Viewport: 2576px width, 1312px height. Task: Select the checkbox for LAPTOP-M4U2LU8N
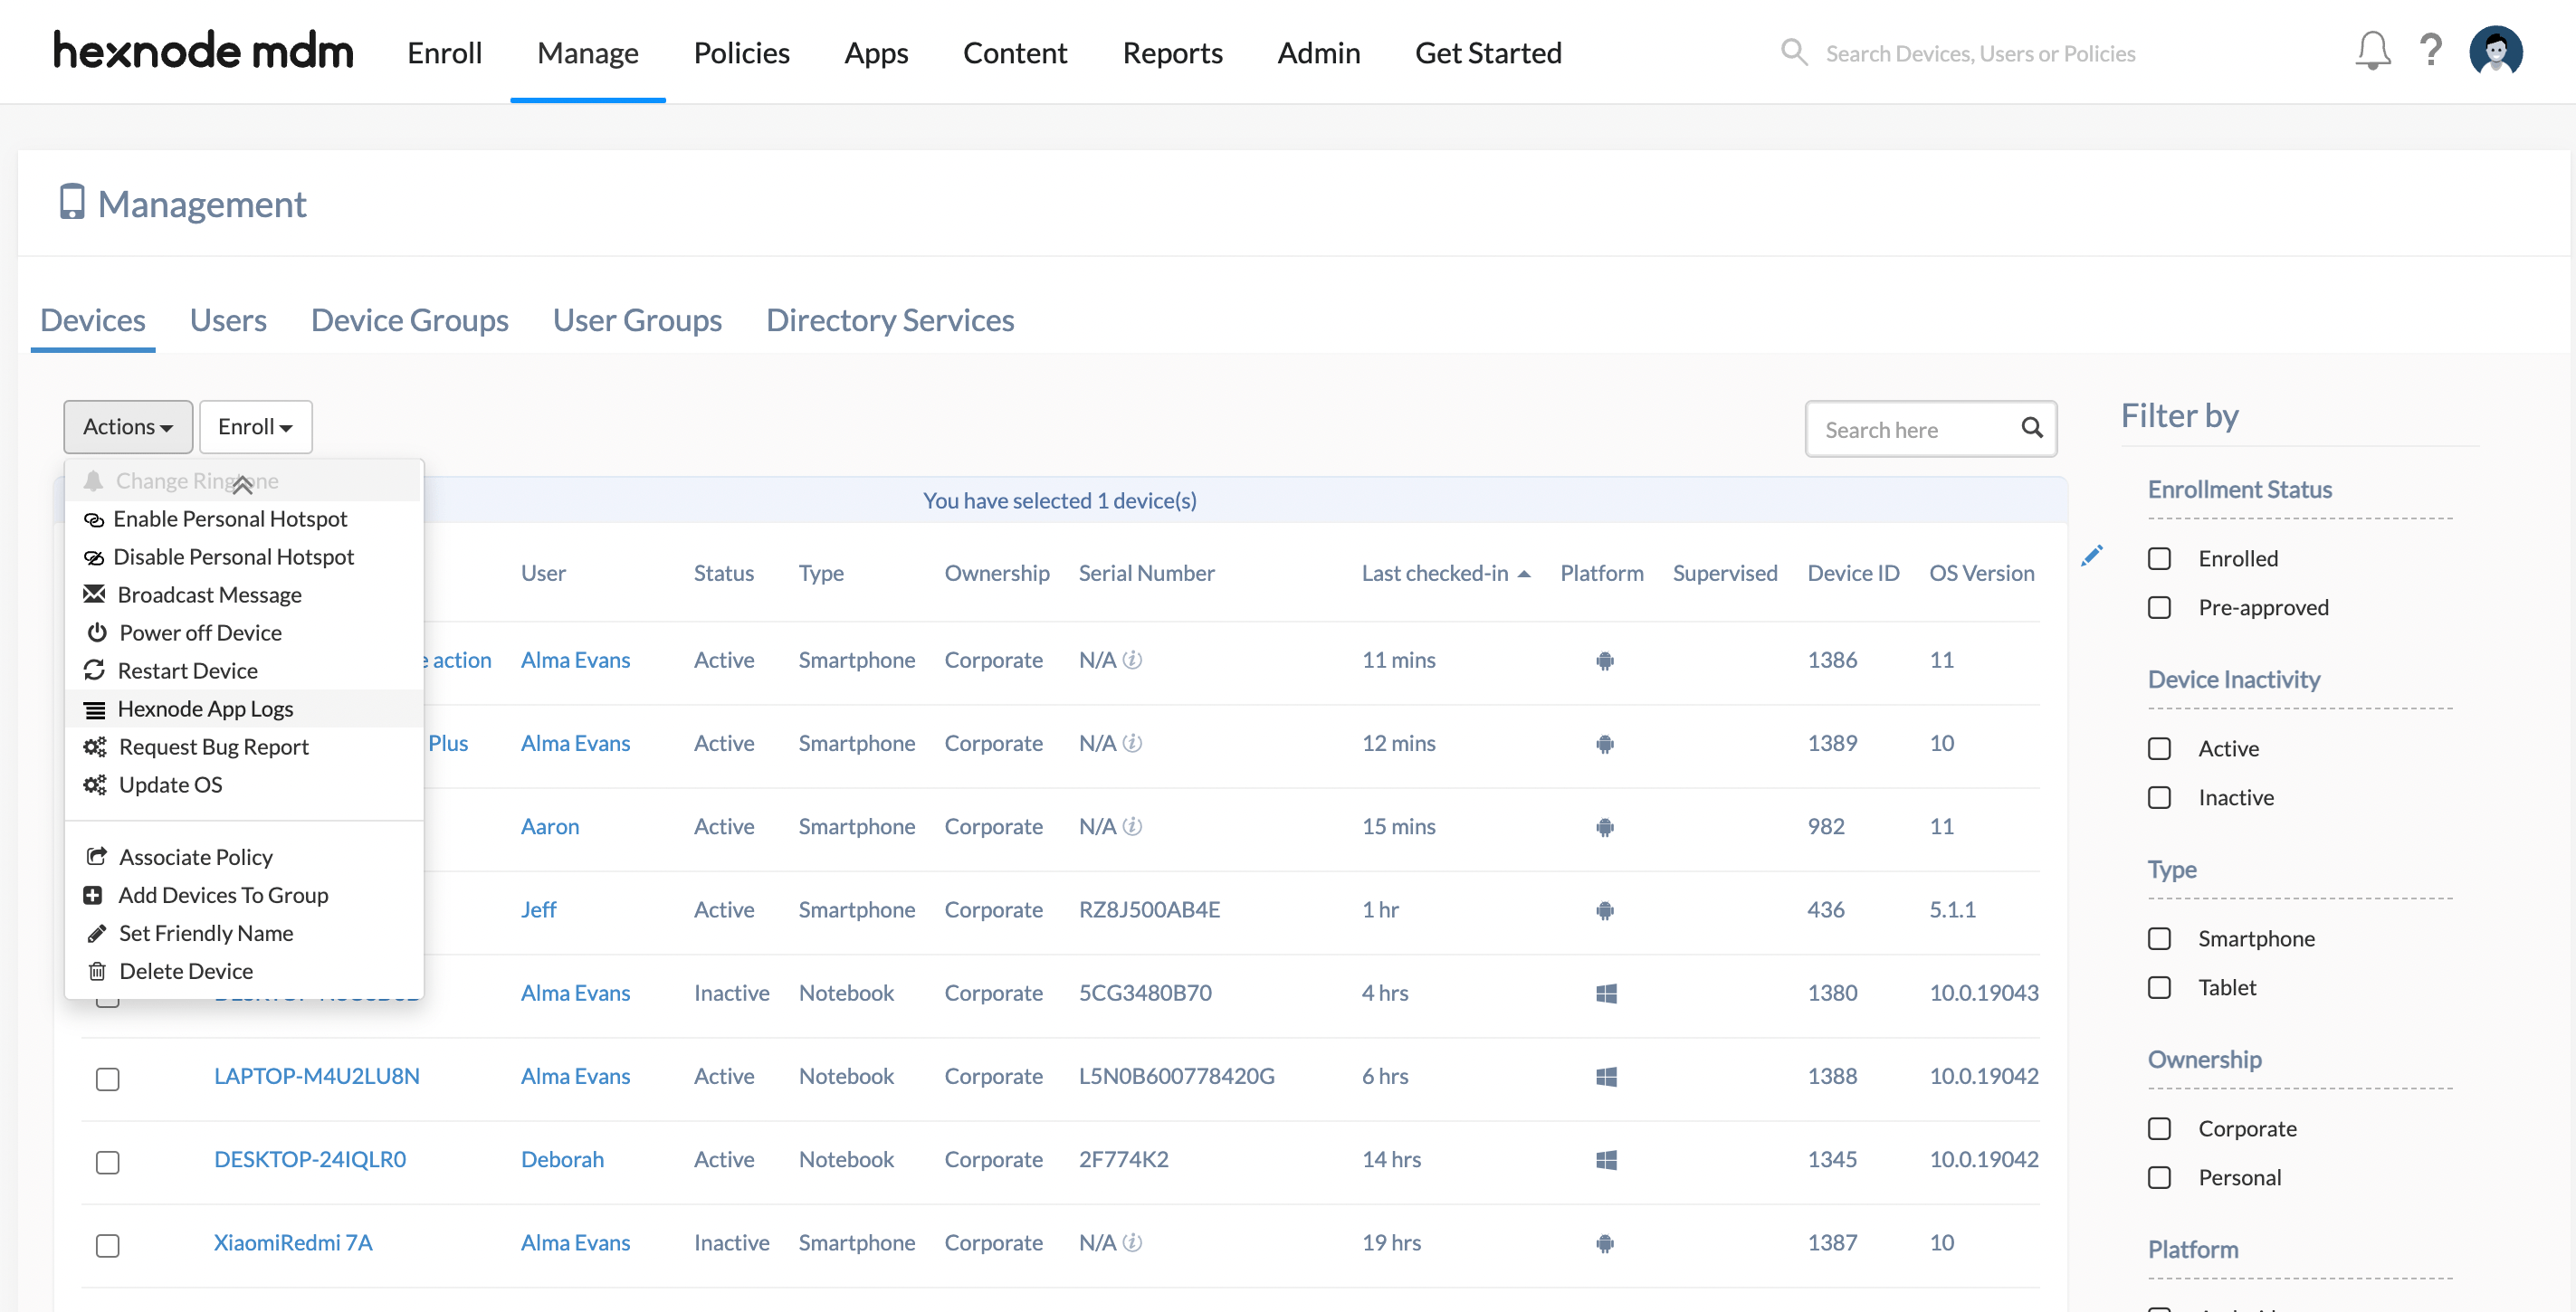pos(108,1078)
